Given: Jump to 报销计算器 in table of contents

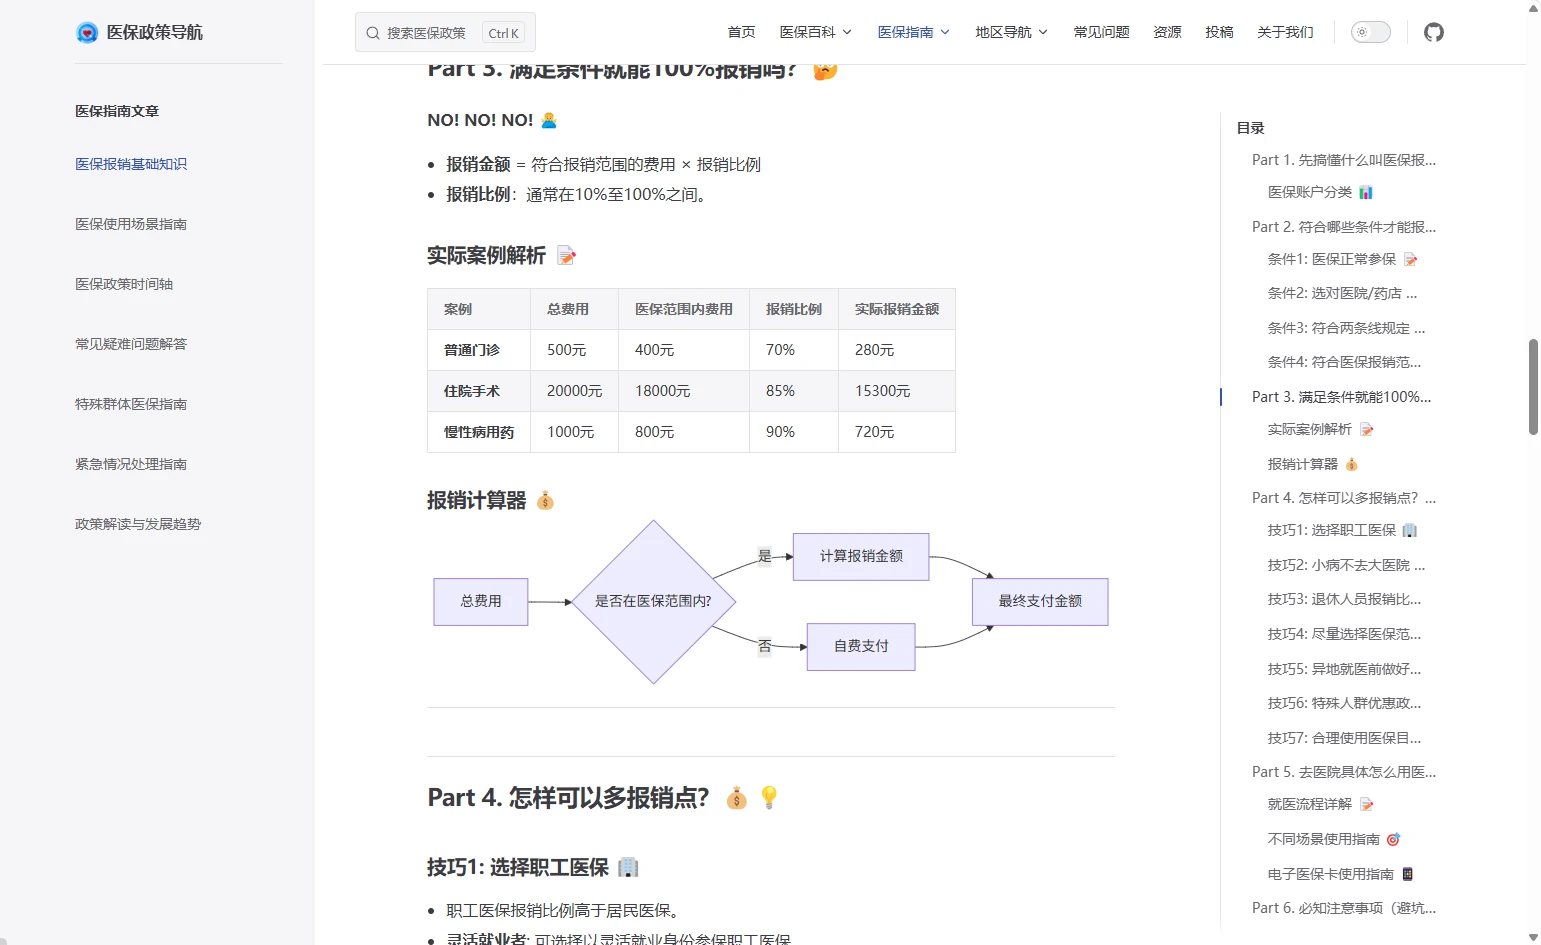Looking at the screenshot, I should pos(1302,464).
